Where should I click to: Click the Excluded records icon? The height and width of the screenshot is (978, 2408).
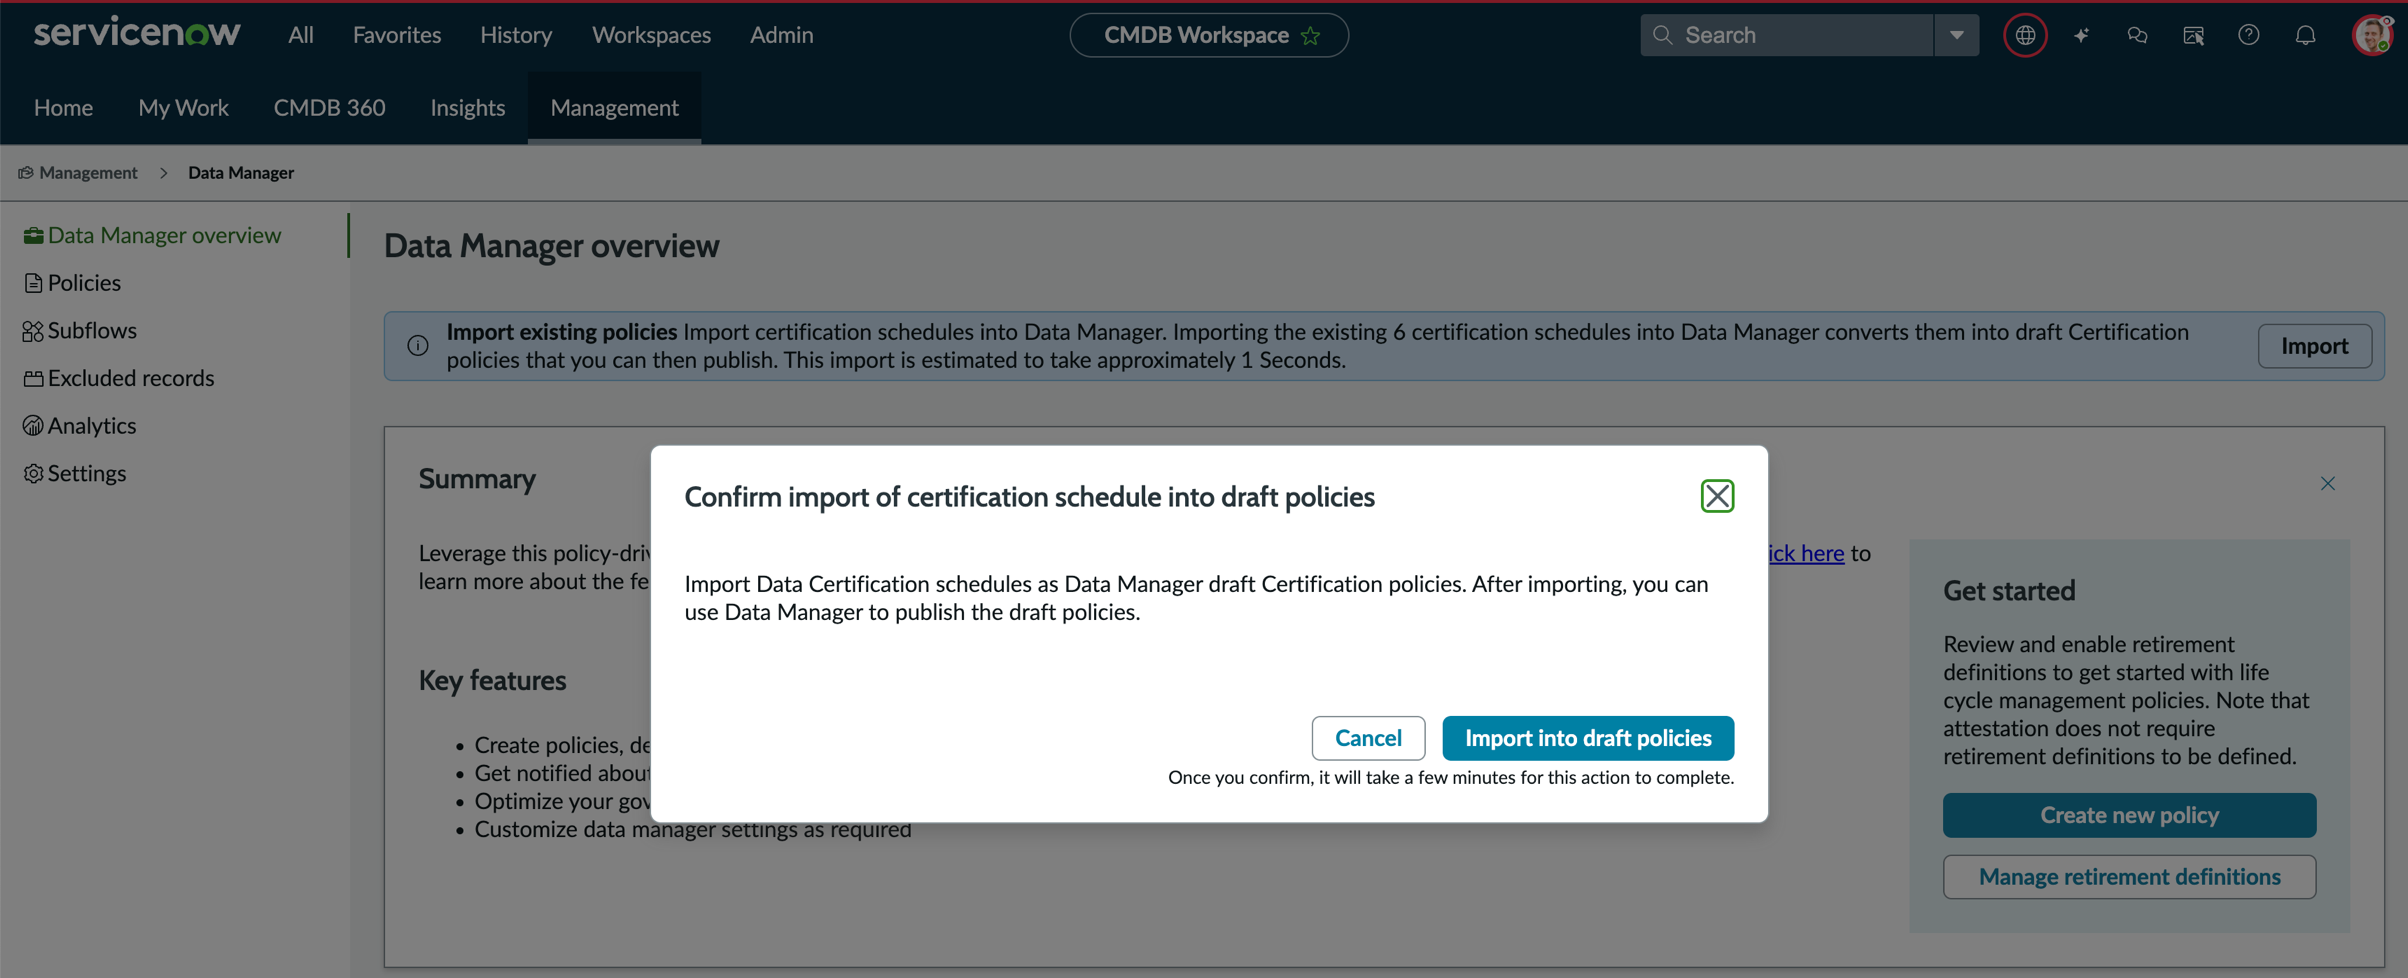tap(33, 378)
